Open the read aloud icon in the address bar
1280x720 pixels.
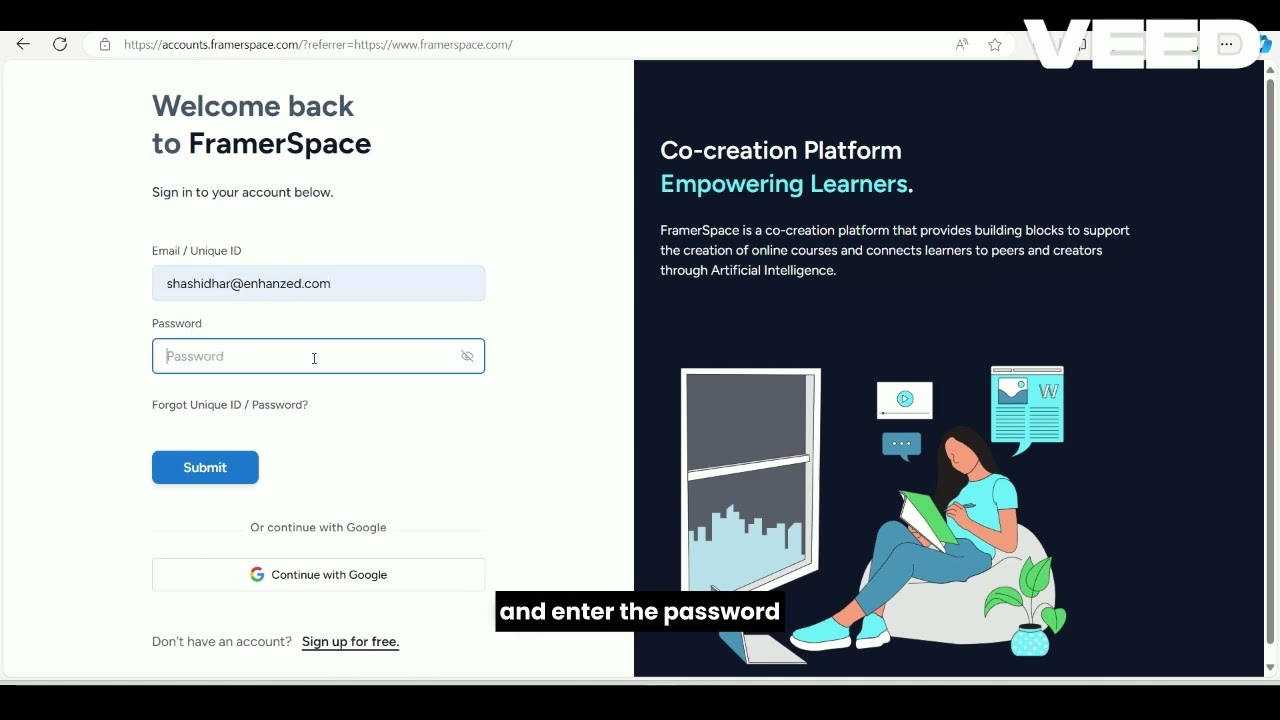[962, 44]
